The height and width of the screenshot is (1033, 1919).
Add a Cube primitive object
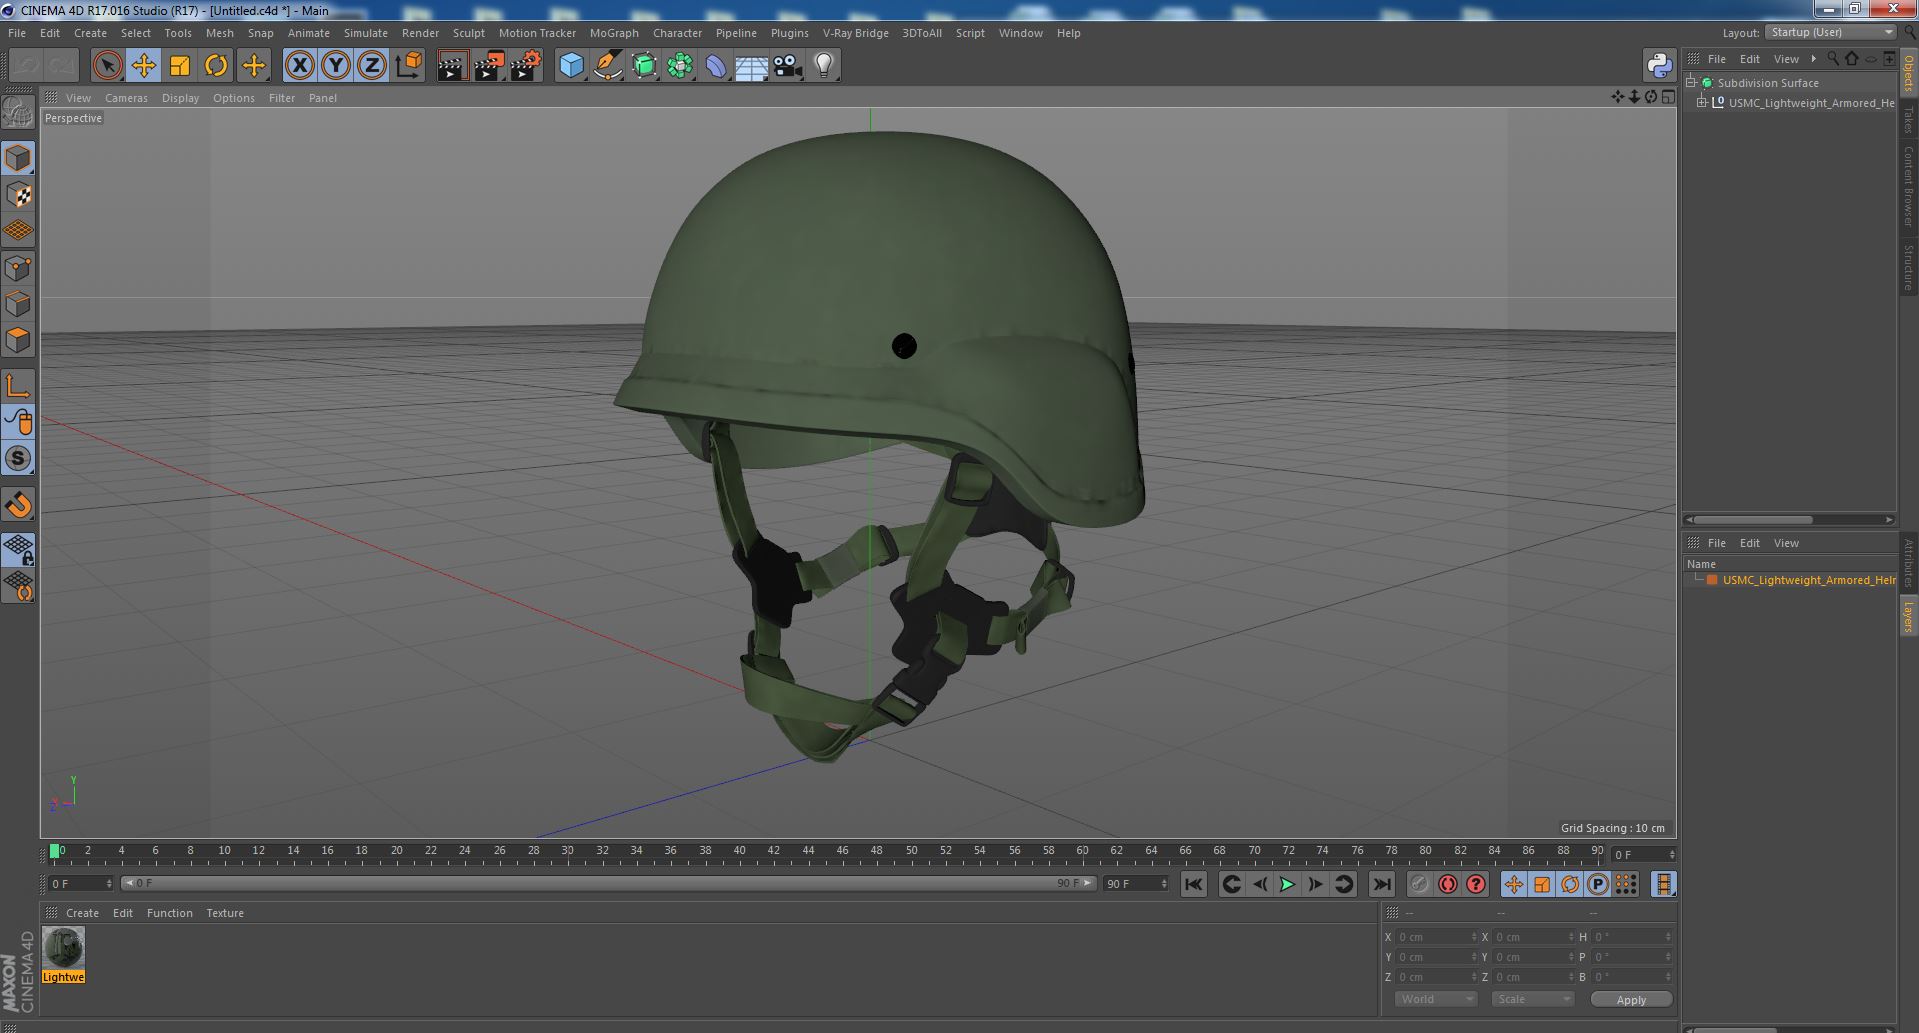pyautogui.click(x=571, y=66)
